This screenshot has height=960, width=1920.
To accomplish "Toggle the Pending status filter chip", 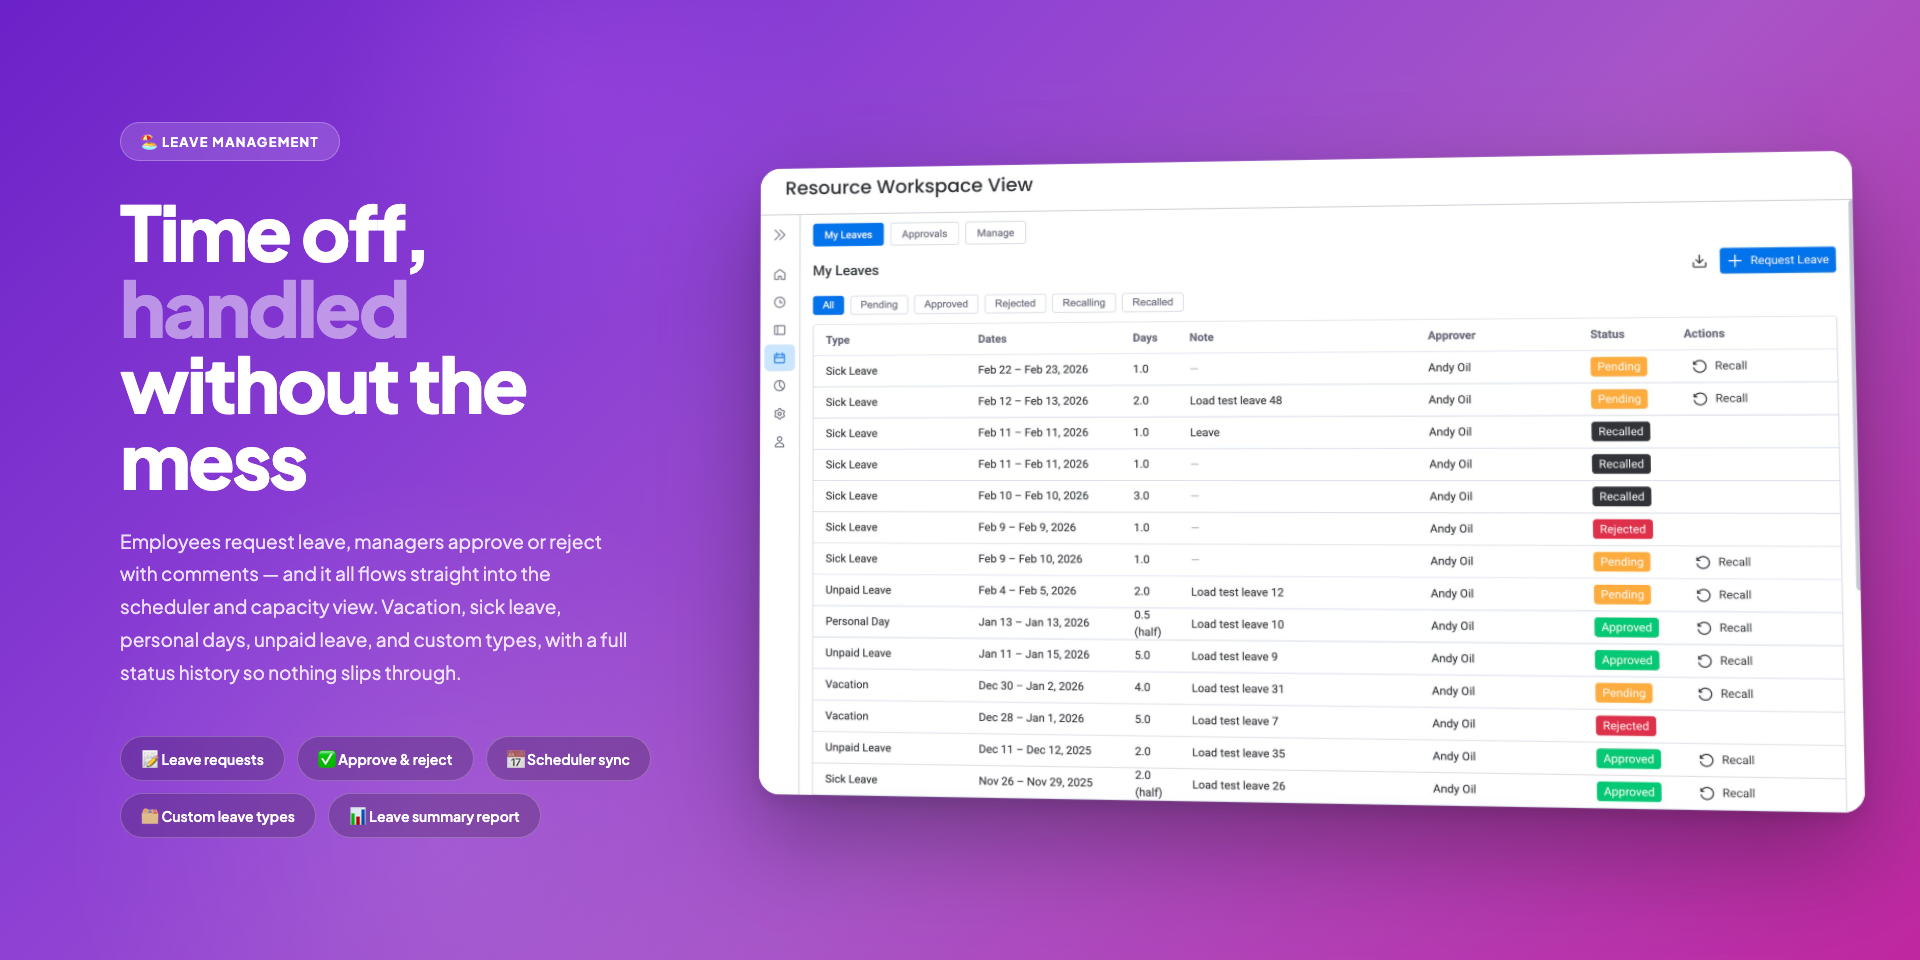I will coord(878,304).
